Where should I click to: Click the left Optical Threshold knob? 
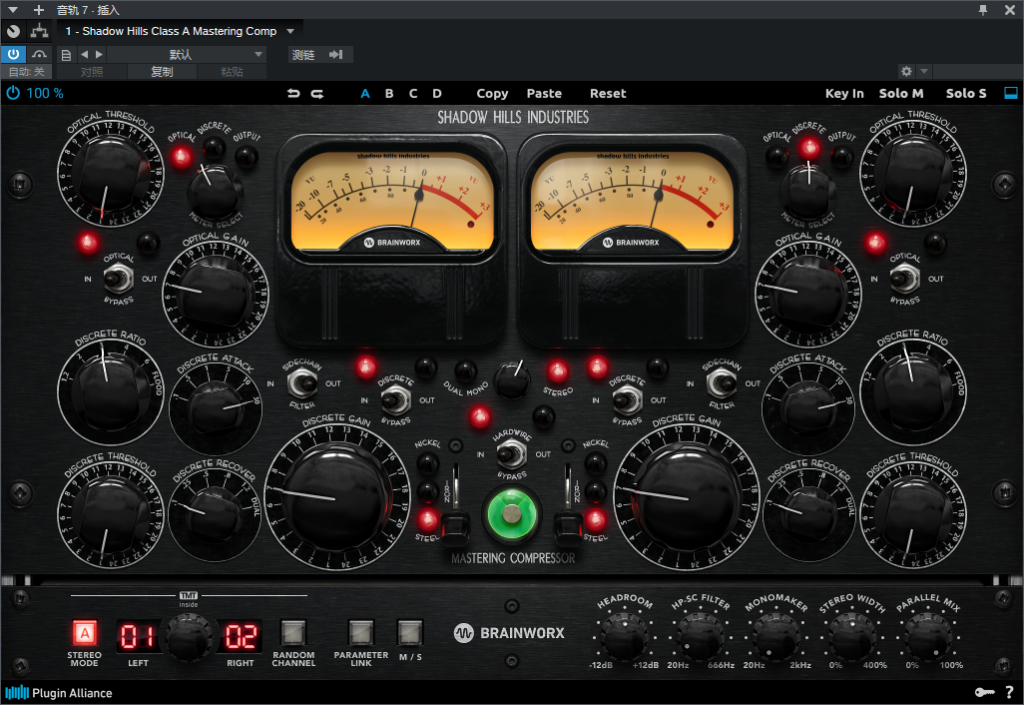click(x=110, y=173)
